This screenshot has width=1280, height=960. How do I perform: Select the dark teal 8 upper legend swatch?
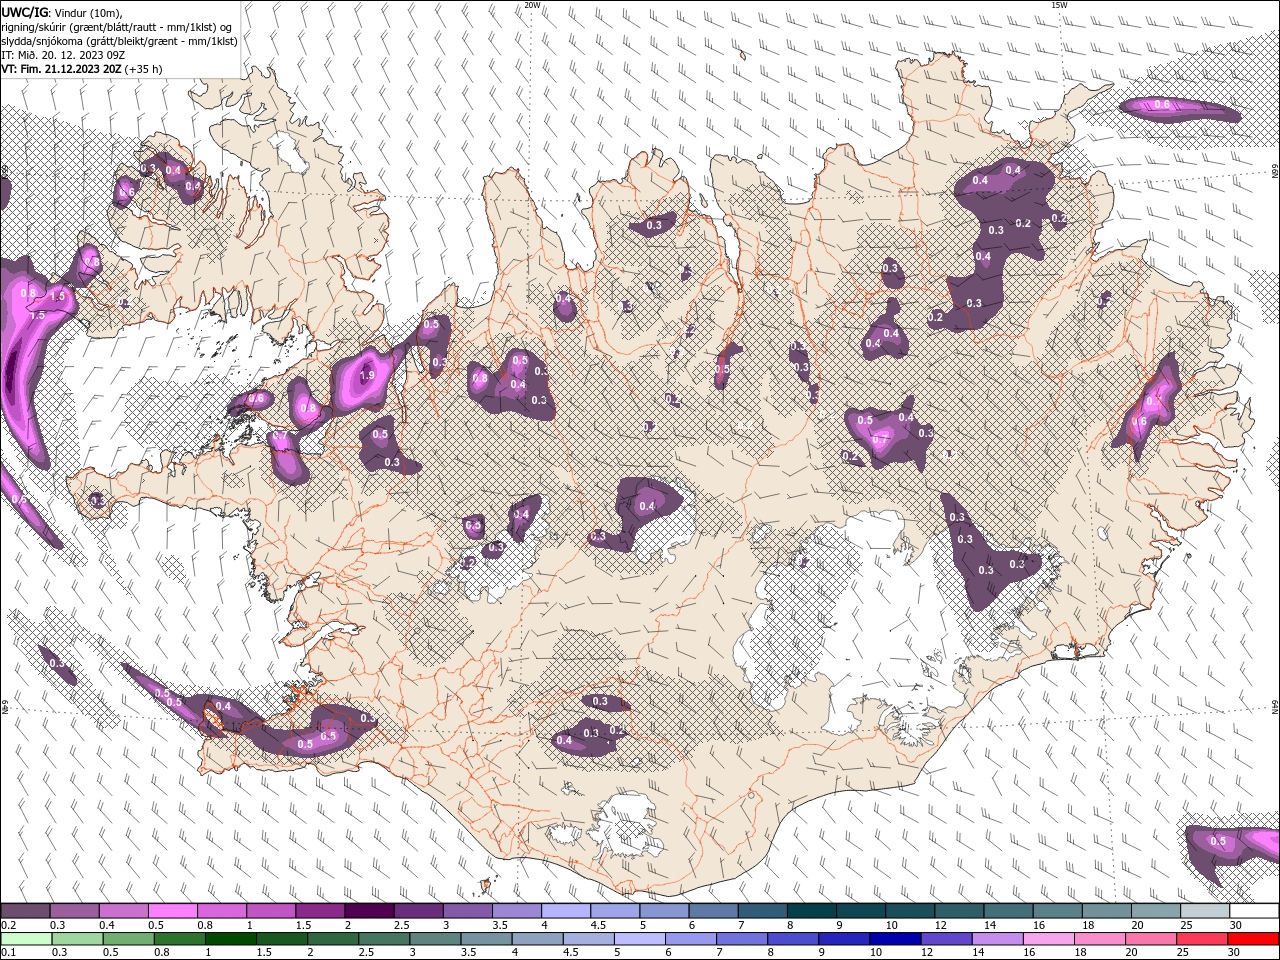click(811, 911)
